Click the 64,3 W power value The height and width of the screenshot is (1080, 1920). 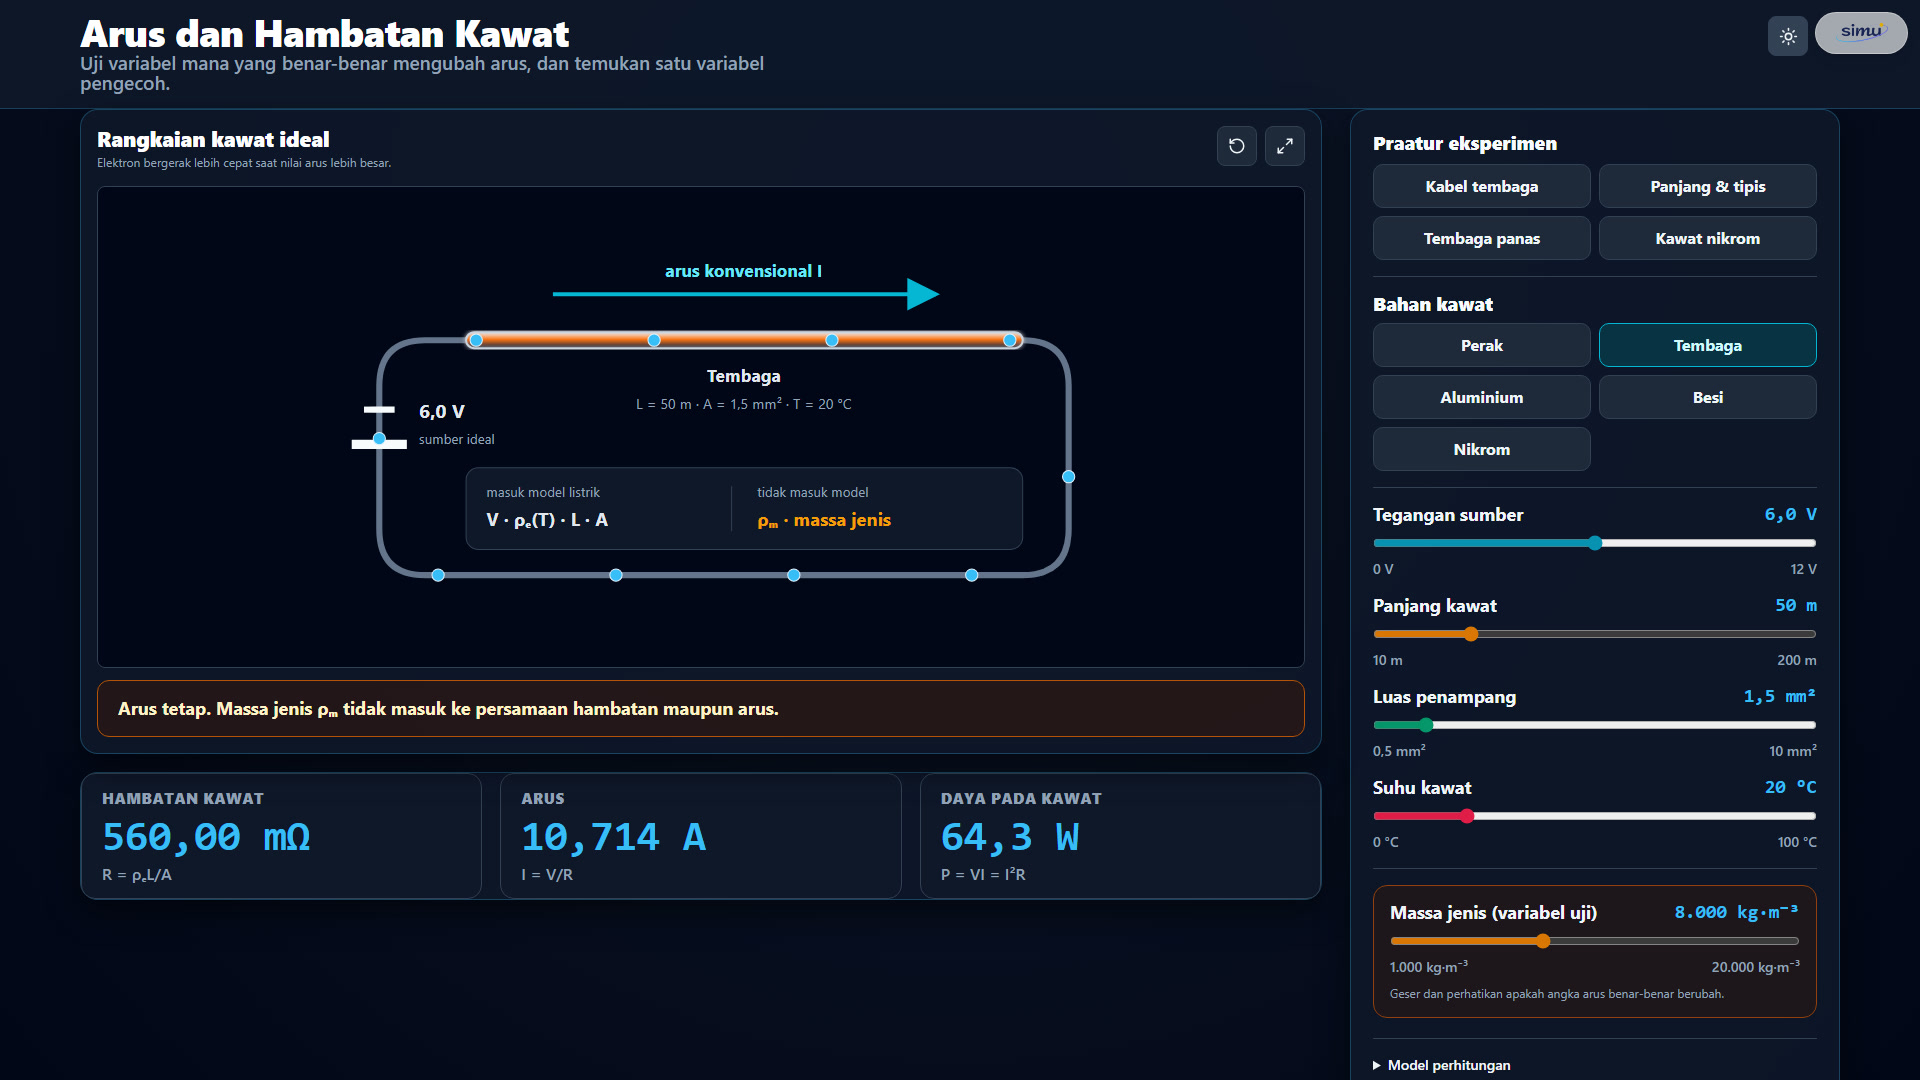pos(1010,837)
